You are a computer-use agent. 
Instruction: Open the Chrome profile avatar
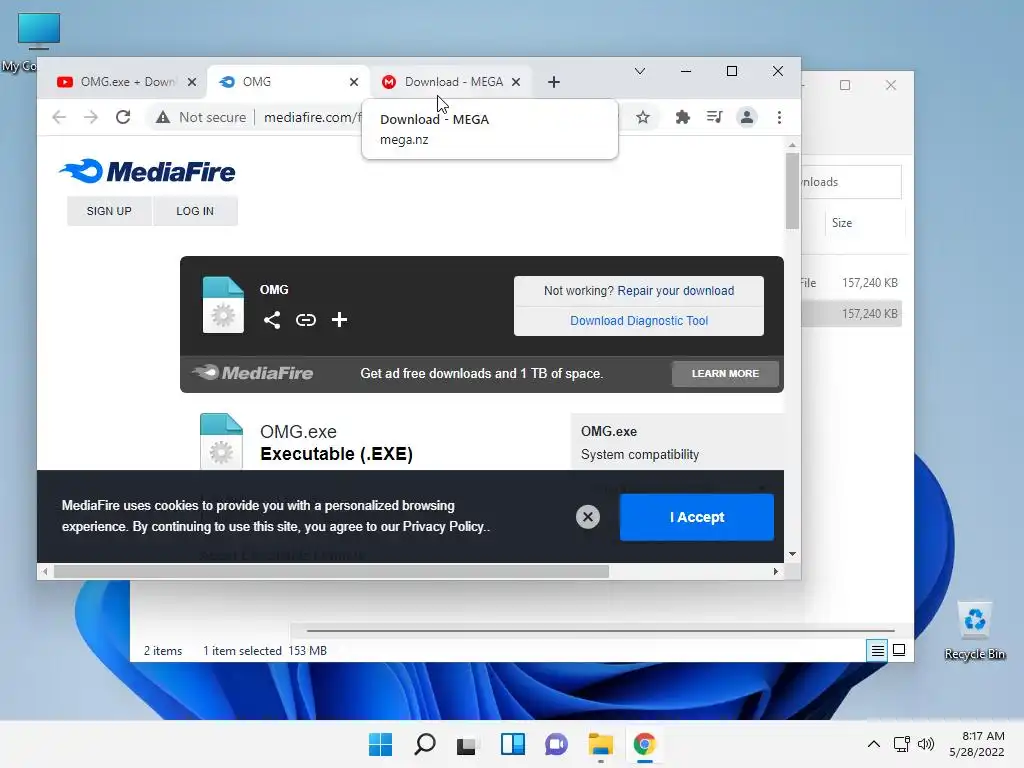746,118
